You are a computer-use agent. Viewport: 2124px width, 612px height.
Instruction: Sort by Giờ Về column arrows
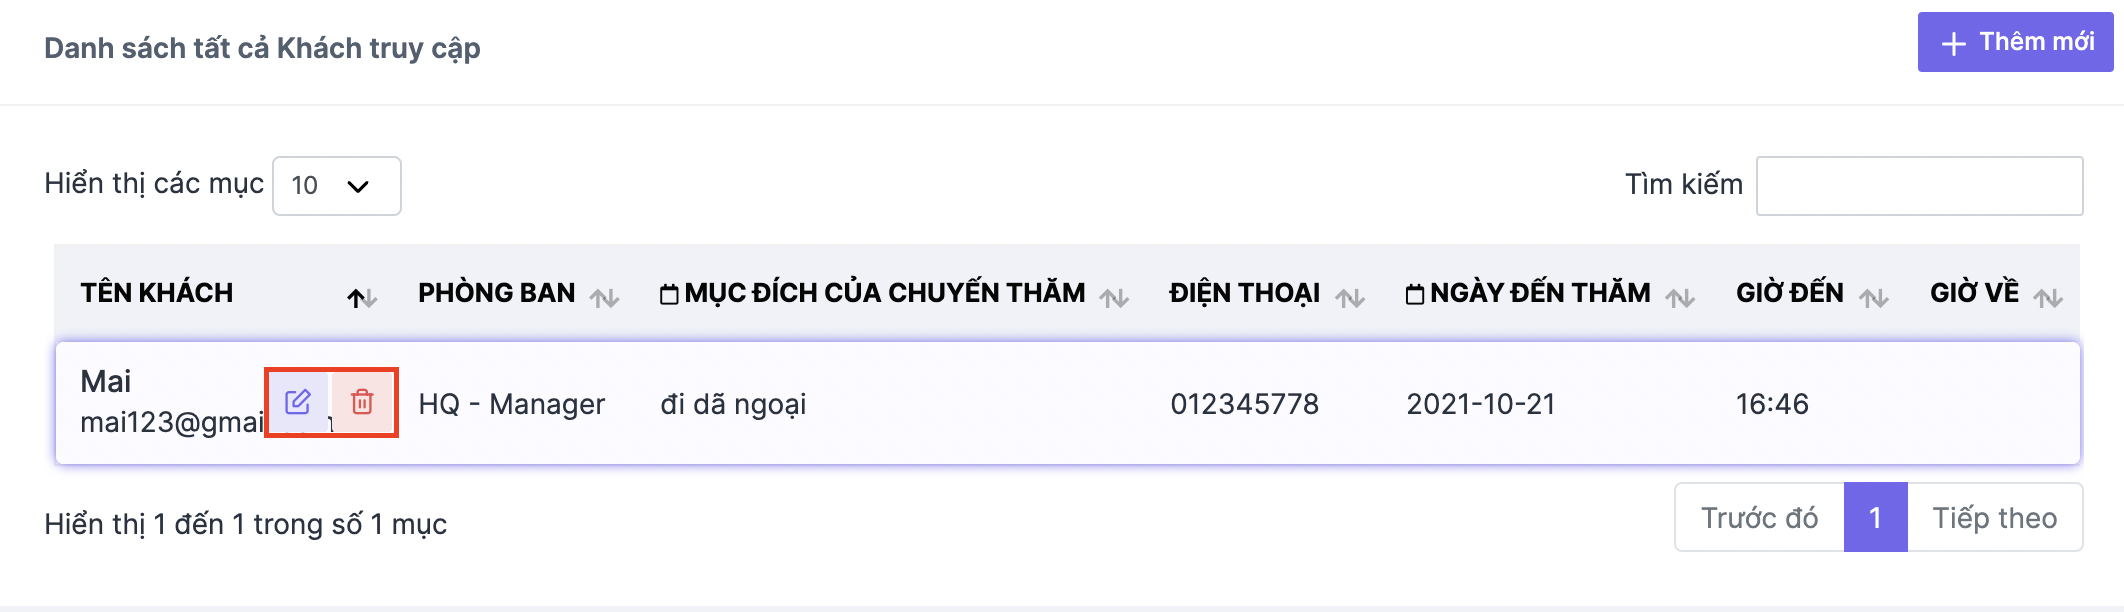(x=2048, y=297)
